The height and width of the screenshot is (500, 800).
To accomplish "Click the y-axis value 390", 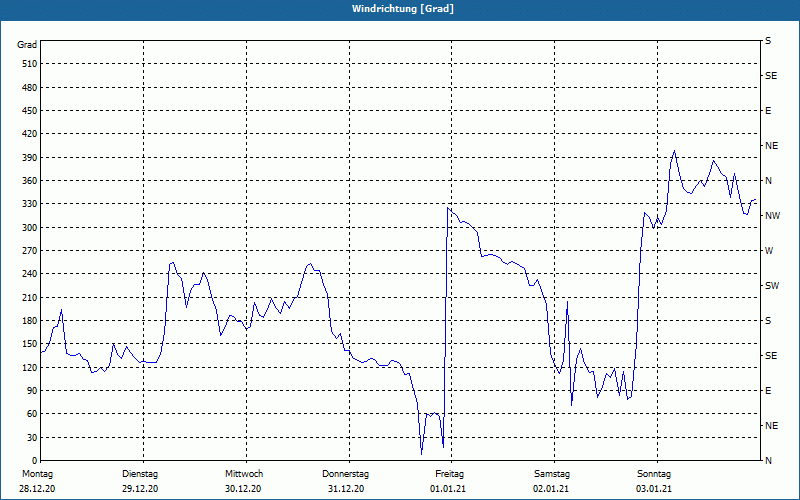I will [x=30, y=157].
